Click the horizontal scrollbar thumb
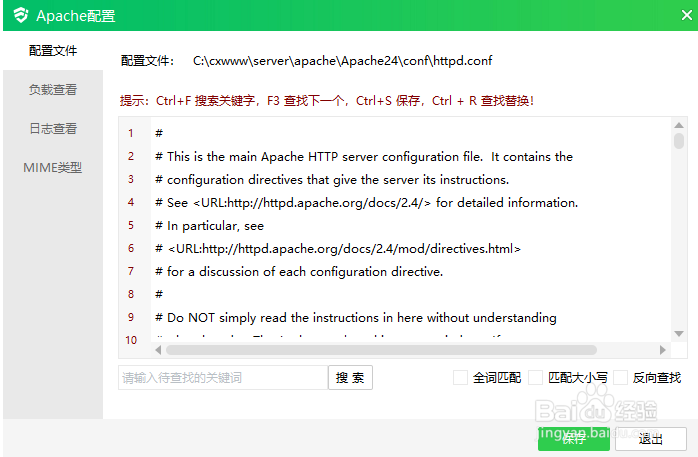This screenshot has width=698, height=457. click(x=381, y=350)
